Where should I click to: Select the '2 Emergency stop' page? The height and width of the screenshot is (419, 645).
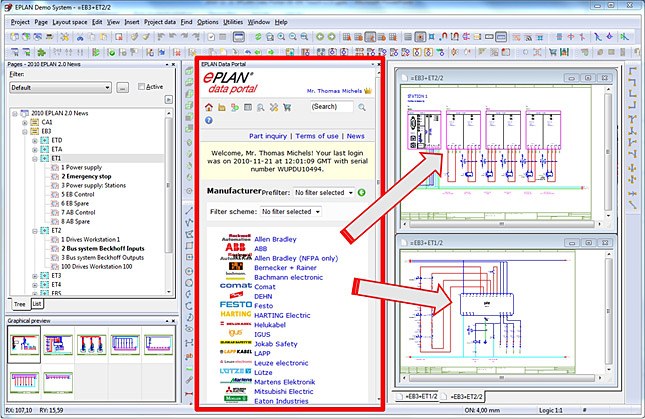pos(86,176)
